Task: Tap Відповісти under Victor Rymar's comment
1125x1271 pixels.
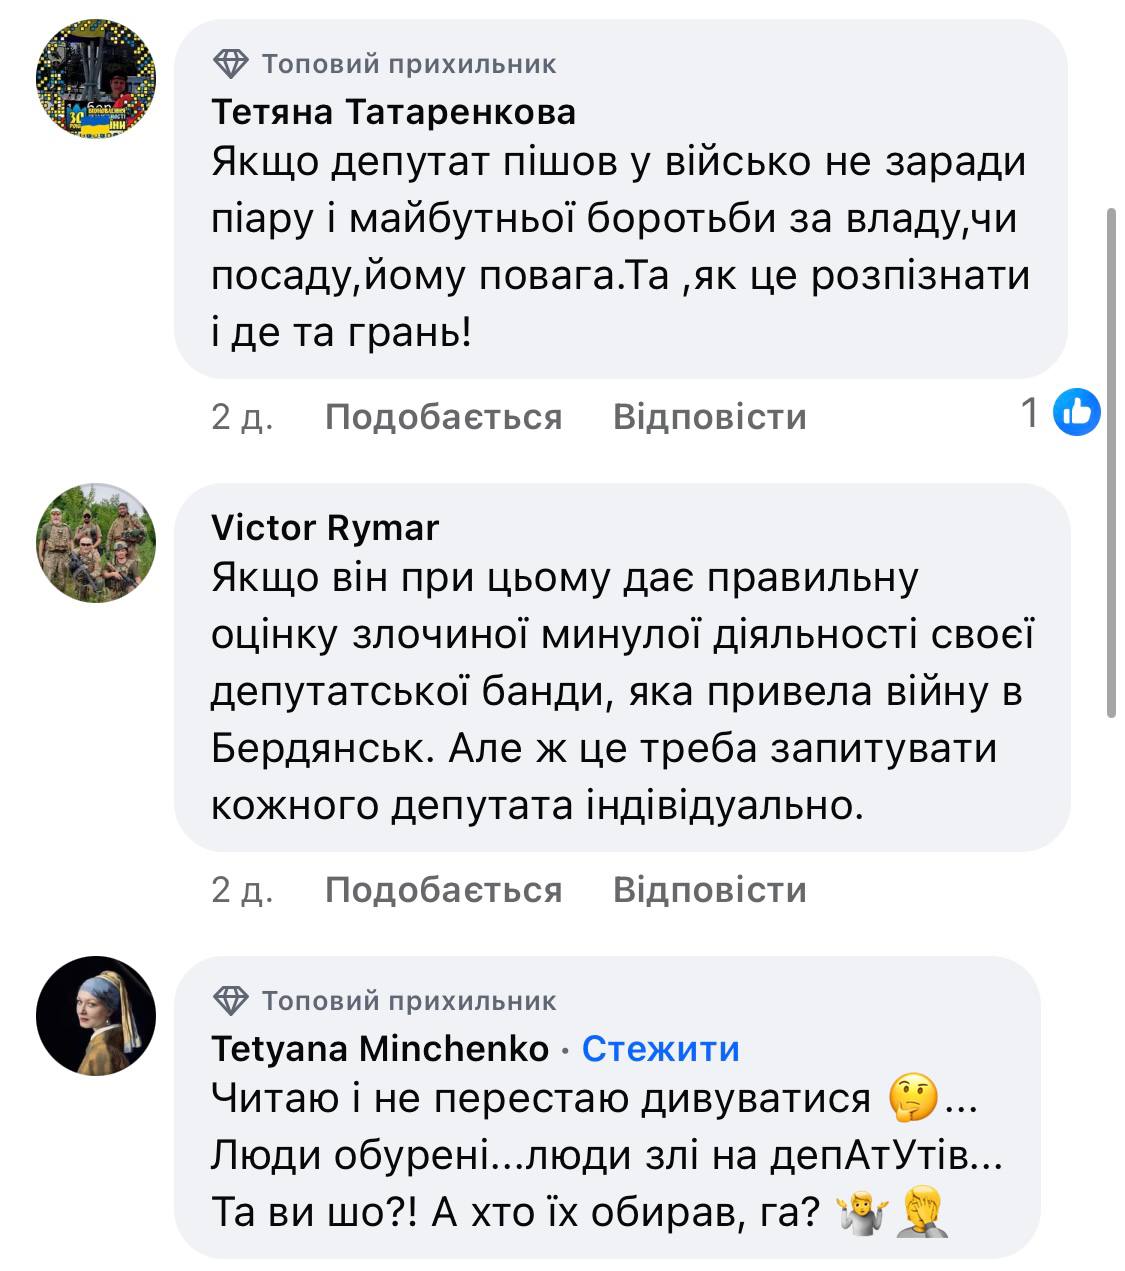Action: pyautogui.click(x=709, y=889)
